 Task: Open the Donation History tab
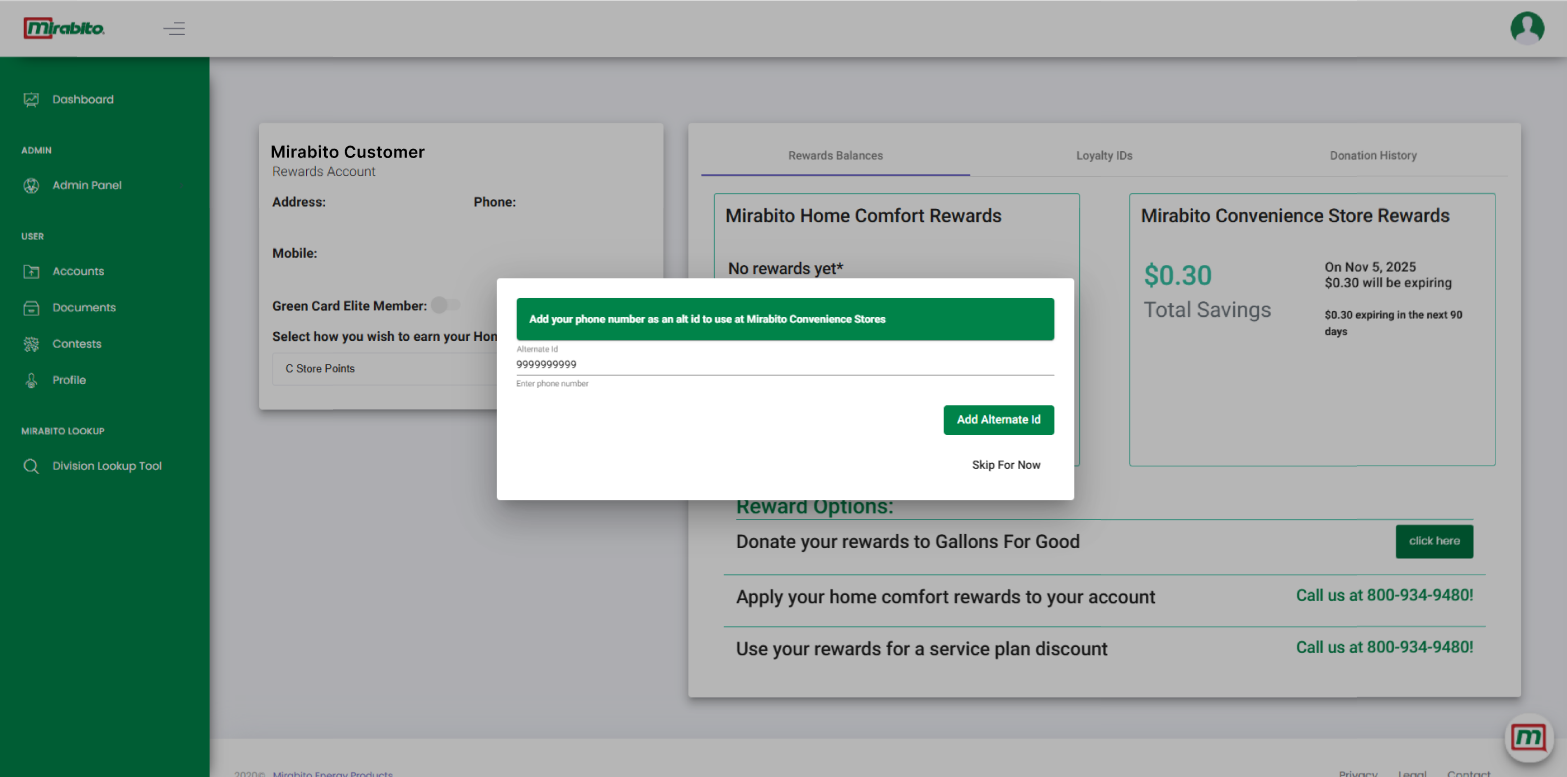[1372, 156]
